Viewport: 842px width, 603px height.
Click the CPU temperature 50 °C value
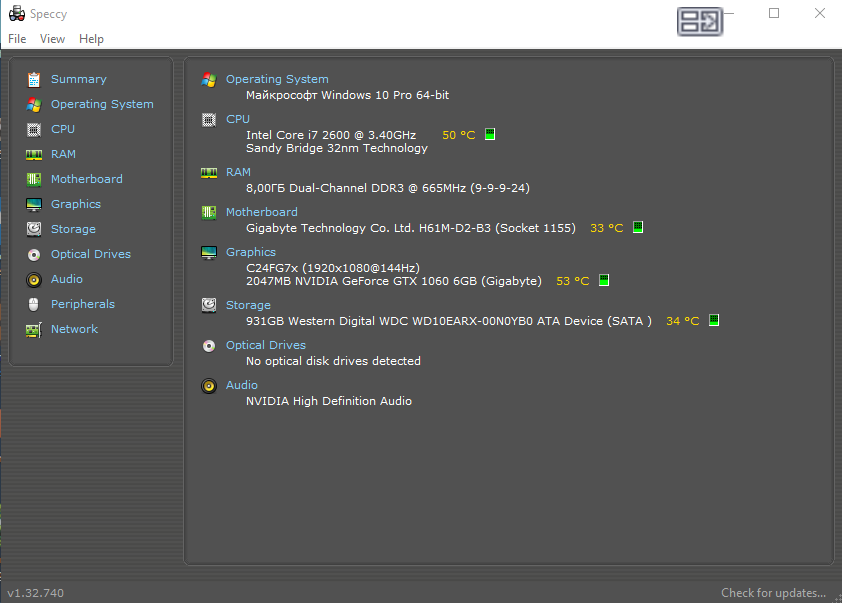[459, 135]
